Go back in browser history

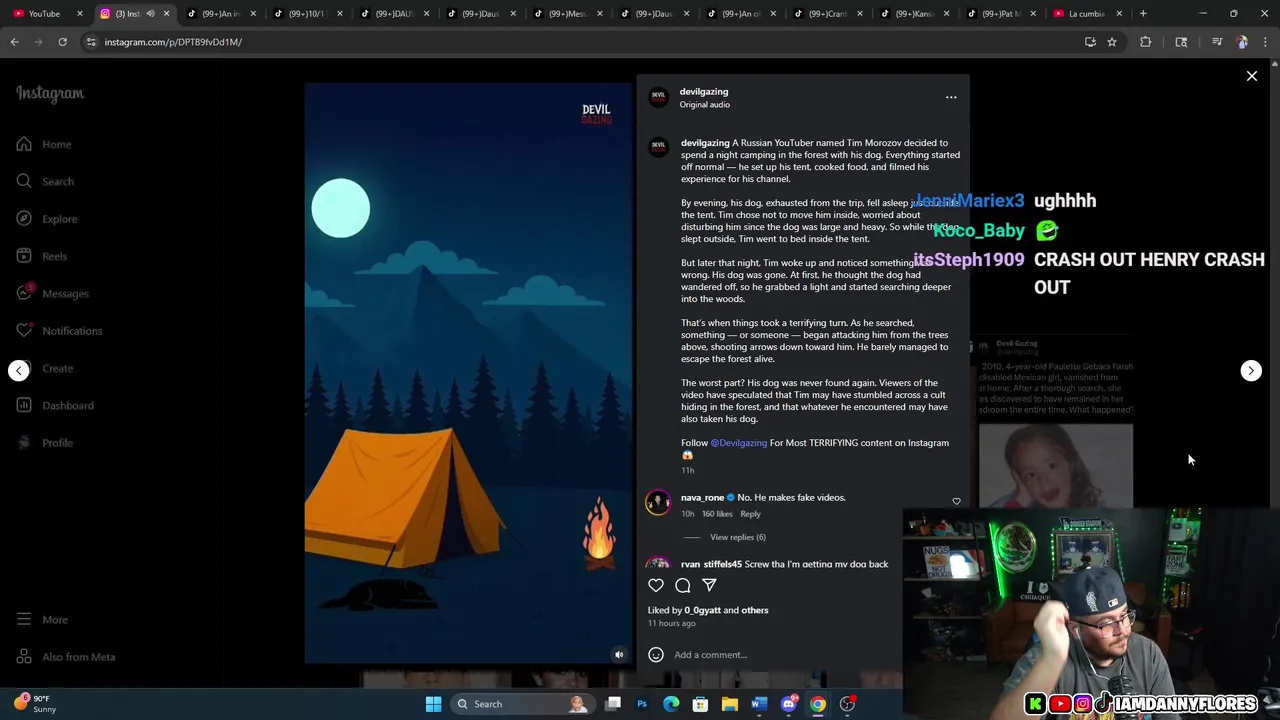[x=15, y=42]
